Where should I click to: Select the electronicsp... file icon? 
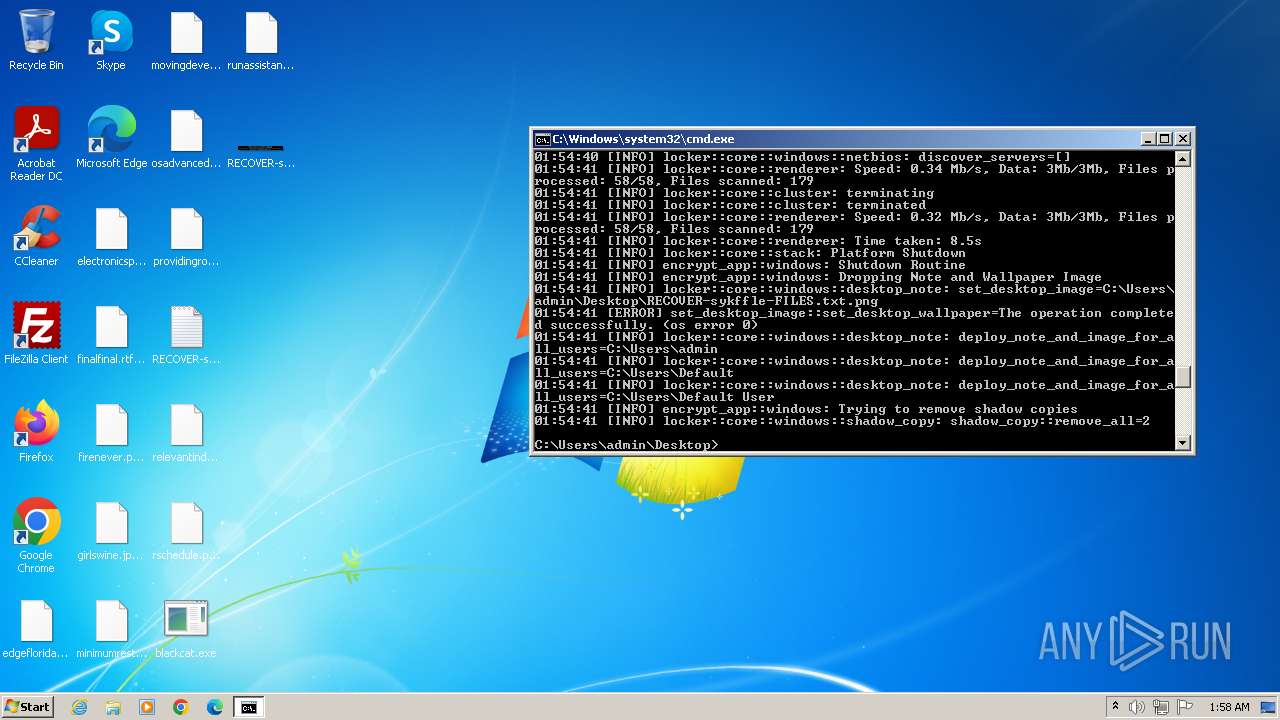(x=111, y=236)
